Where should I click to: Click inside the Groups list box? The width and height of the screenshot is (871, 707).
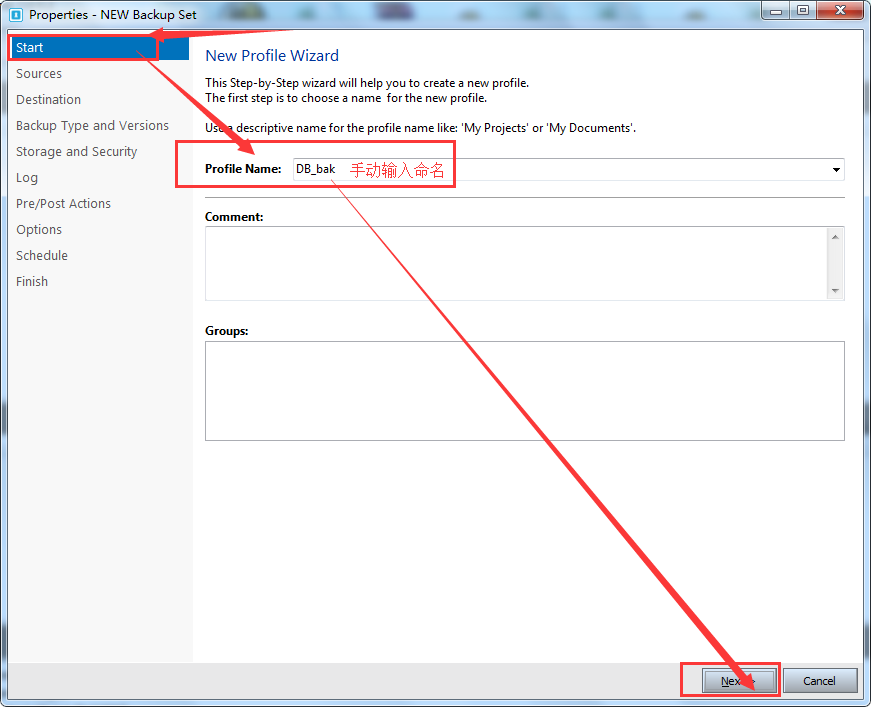pos(524,391)
